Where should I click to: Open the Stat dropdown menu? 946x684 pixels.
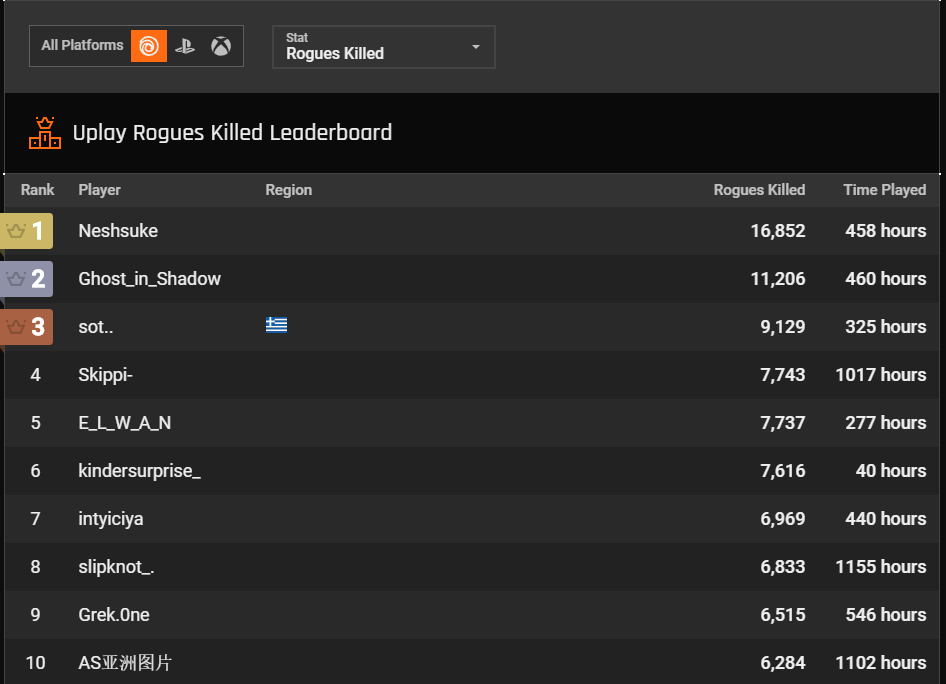click(x=384, y=46)
